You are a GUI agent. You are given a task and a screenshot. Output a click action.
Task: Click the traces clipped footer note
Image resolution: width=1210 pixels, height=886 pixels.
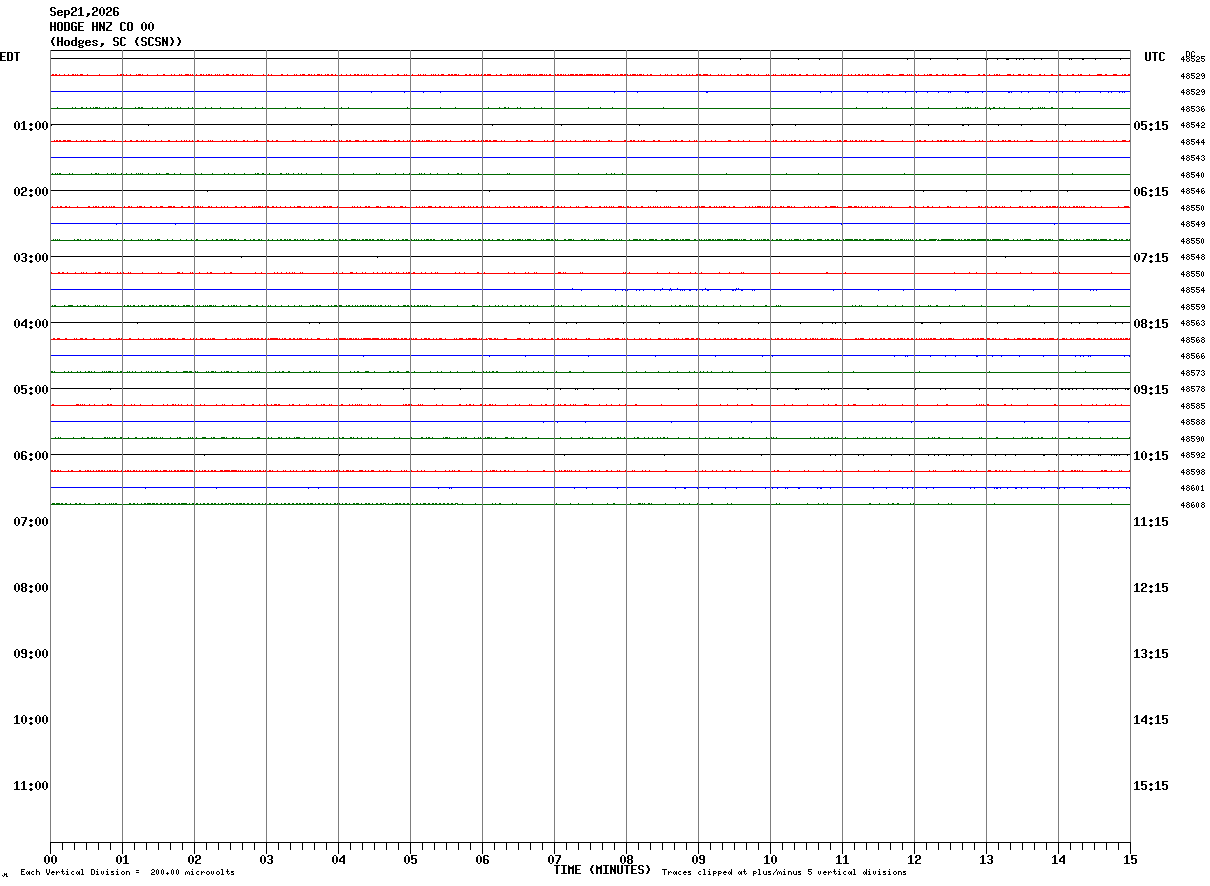(x=784, y=873)
